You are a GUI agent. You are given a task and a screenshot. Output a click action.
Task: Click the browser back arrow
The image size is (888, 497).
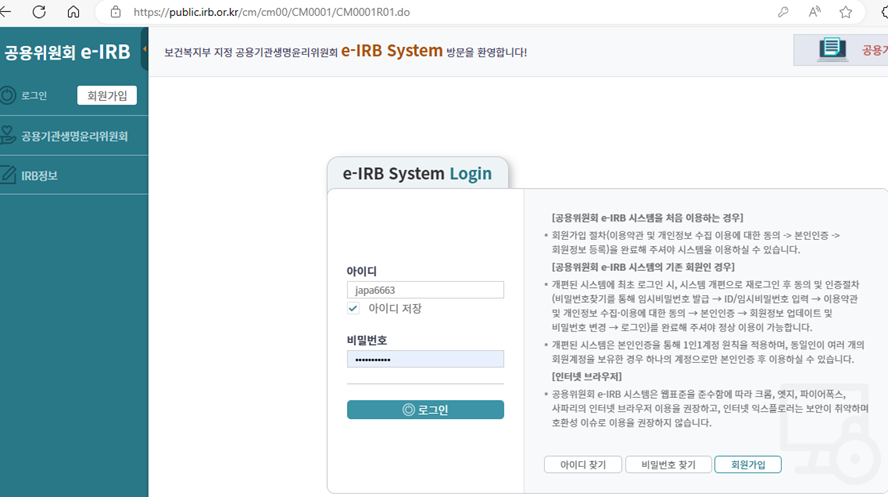tap(11, 12)
